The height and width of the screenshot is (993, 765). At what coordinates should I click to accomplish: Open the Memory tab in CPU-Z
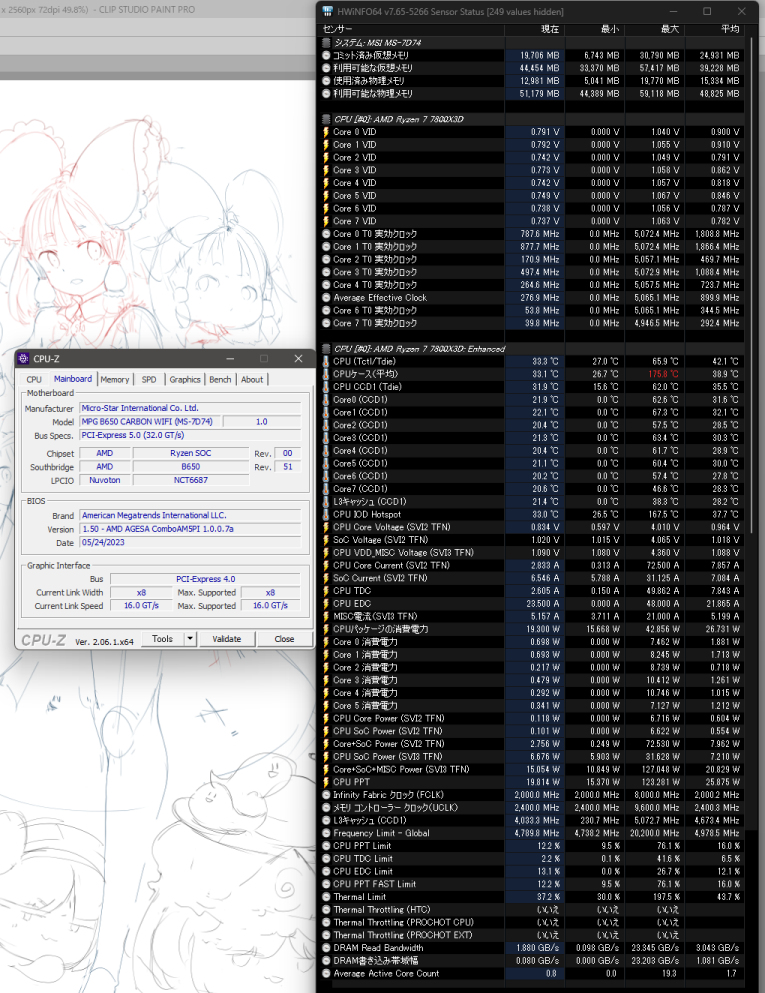click(115, 379)
